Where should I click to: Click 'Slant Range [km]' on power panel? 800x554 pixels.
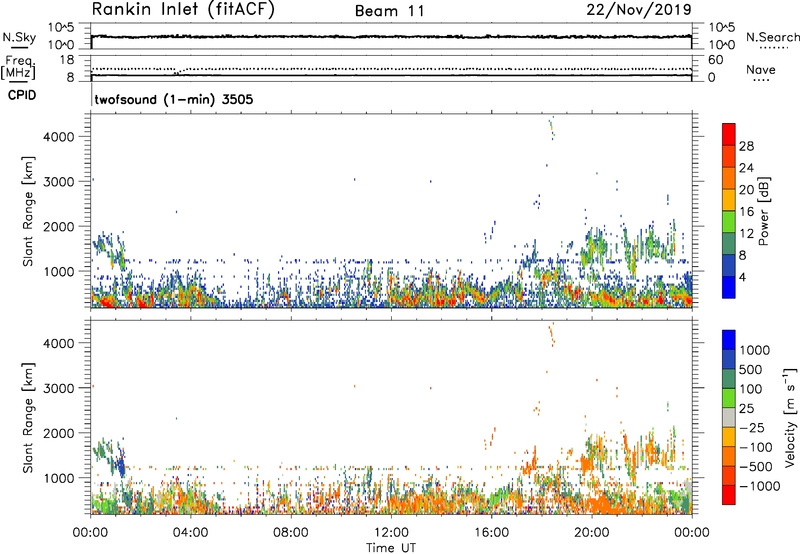[x=28, y=211]
